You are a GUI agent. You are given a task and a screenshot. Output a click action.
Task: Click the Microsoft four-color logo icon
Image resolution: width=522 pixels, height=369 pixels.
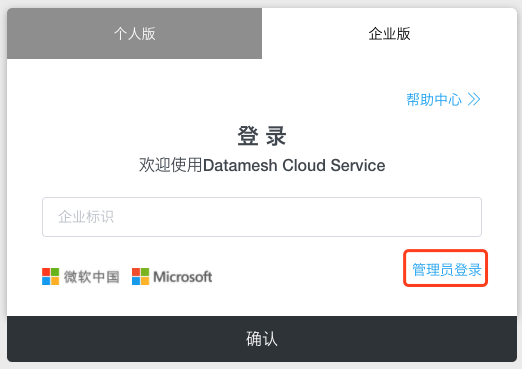click(x=141, y=277)
